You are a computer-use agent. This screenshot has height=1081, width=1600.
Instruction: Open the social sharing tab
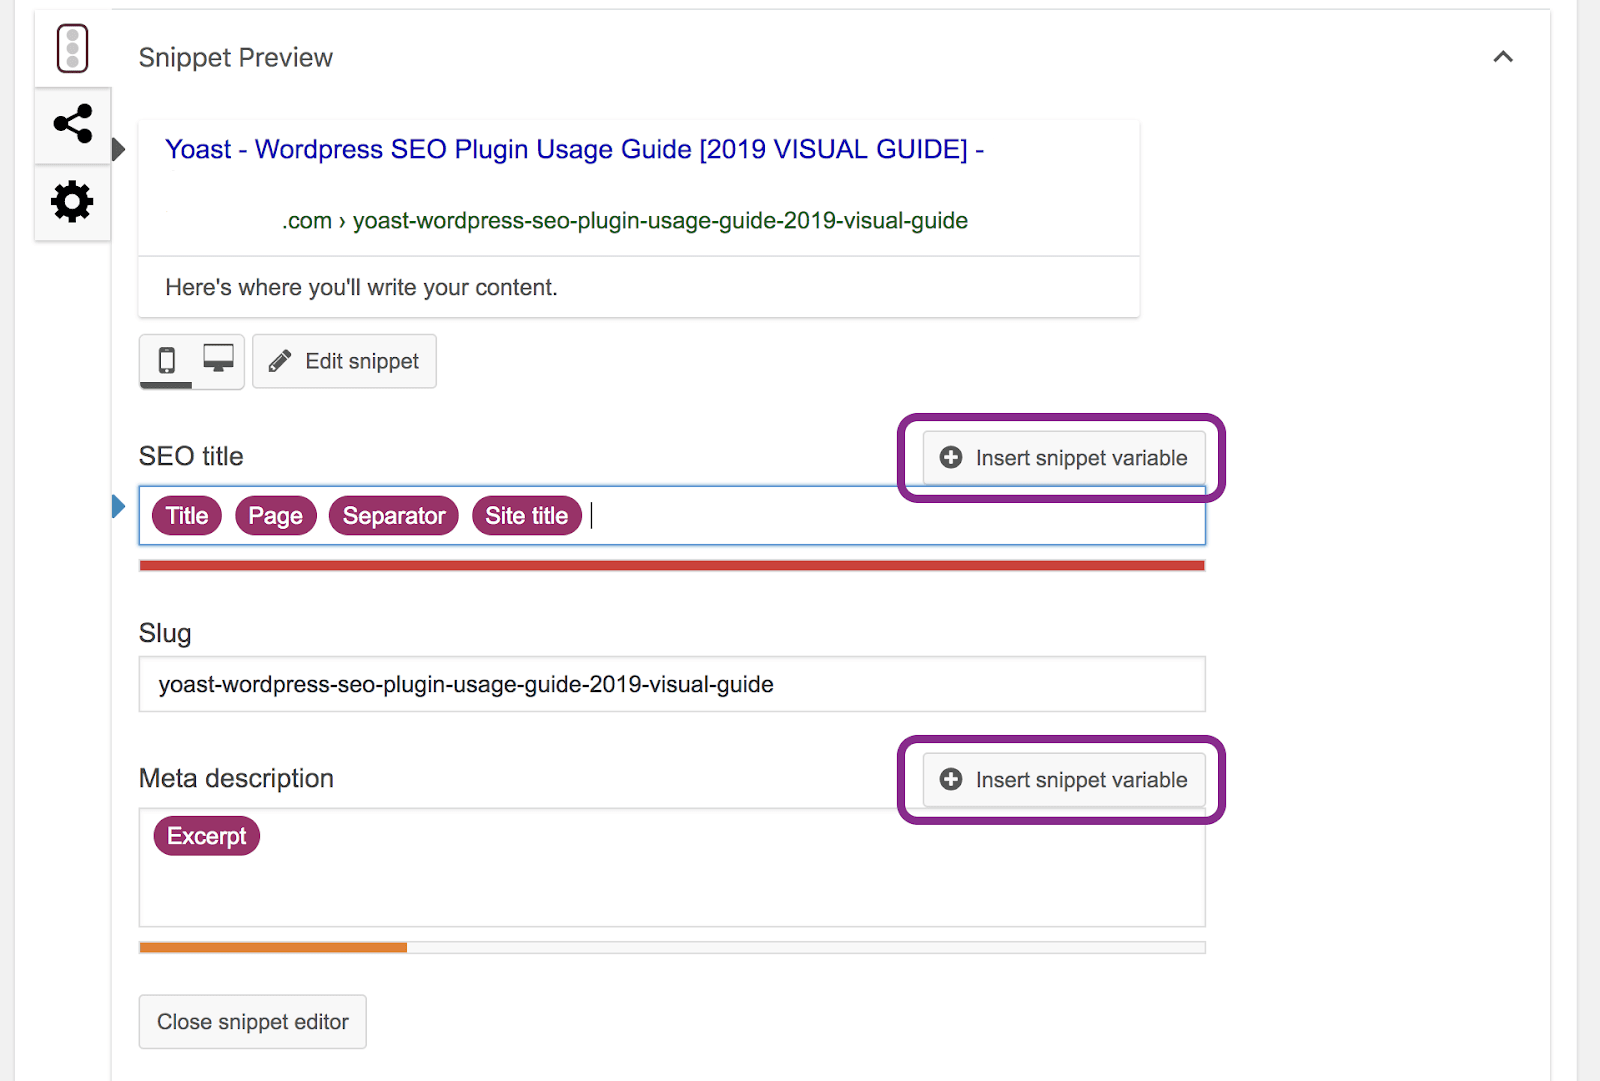pyautogui.click(x=72, y=124)
